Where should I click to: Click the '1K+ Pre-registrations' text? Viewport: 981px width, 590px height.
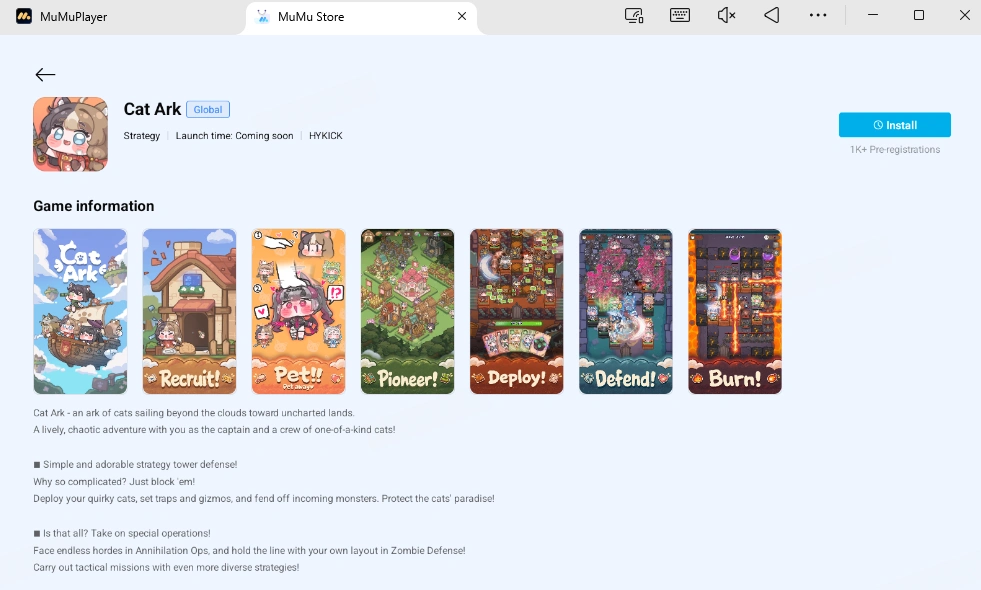[895, 150]
